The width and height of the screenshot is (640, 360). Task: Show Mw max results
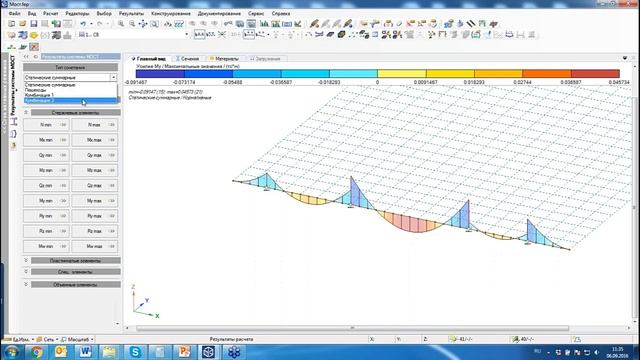tap(95, 247)
